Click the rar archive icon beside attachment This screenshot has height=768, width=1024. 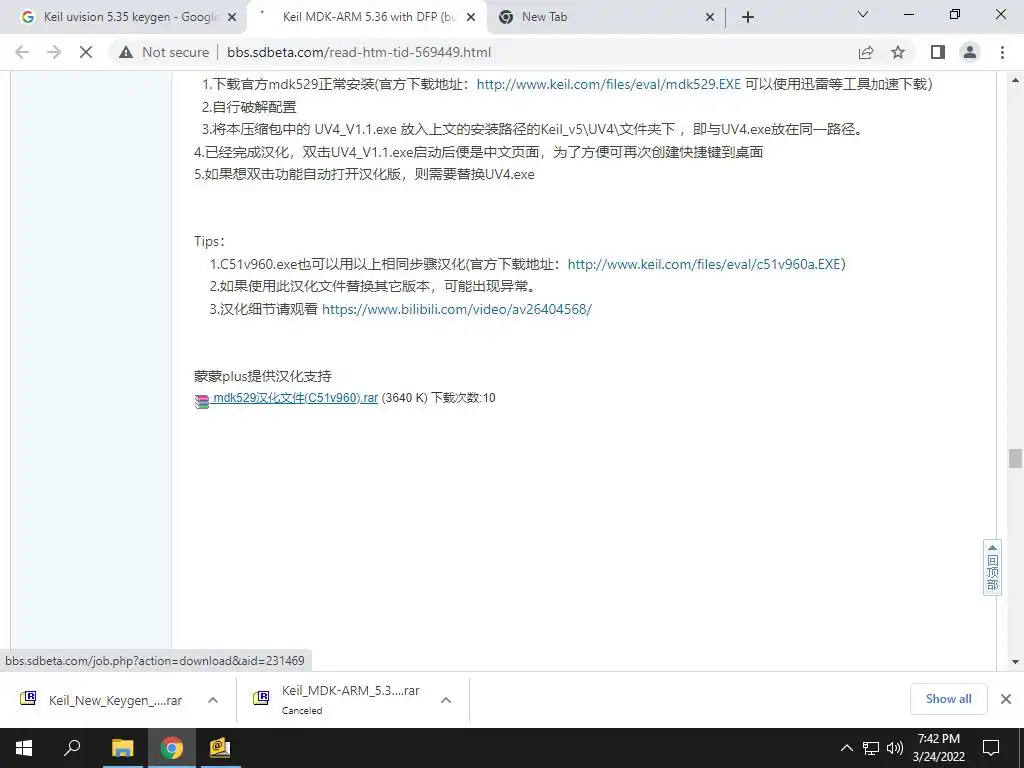coord(202,401)
